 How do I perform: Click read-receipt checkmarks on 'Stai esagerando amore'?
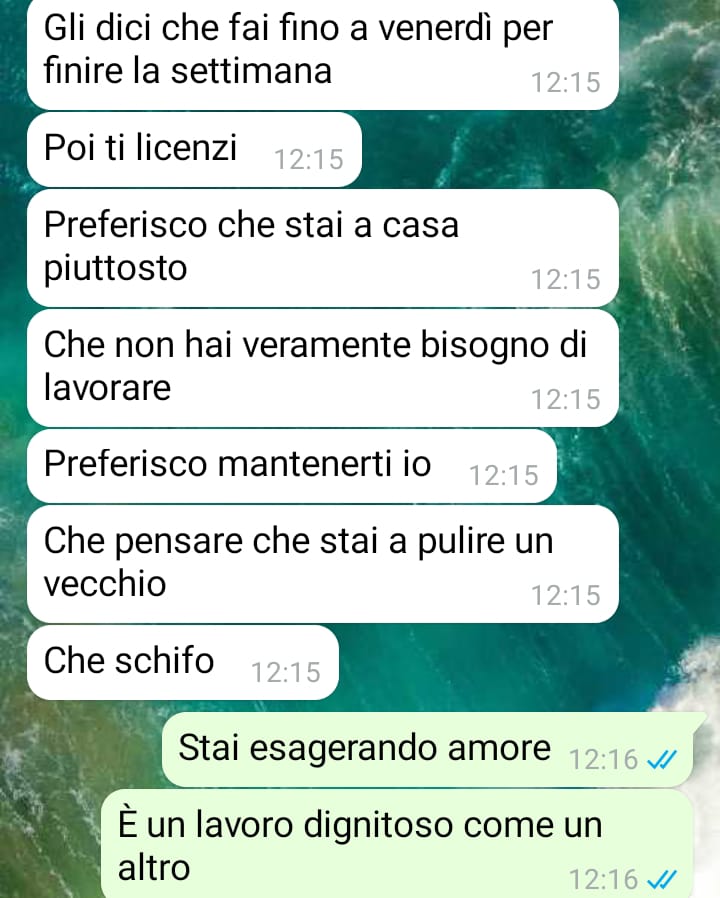pyautogui.click(x=662, y=760)
